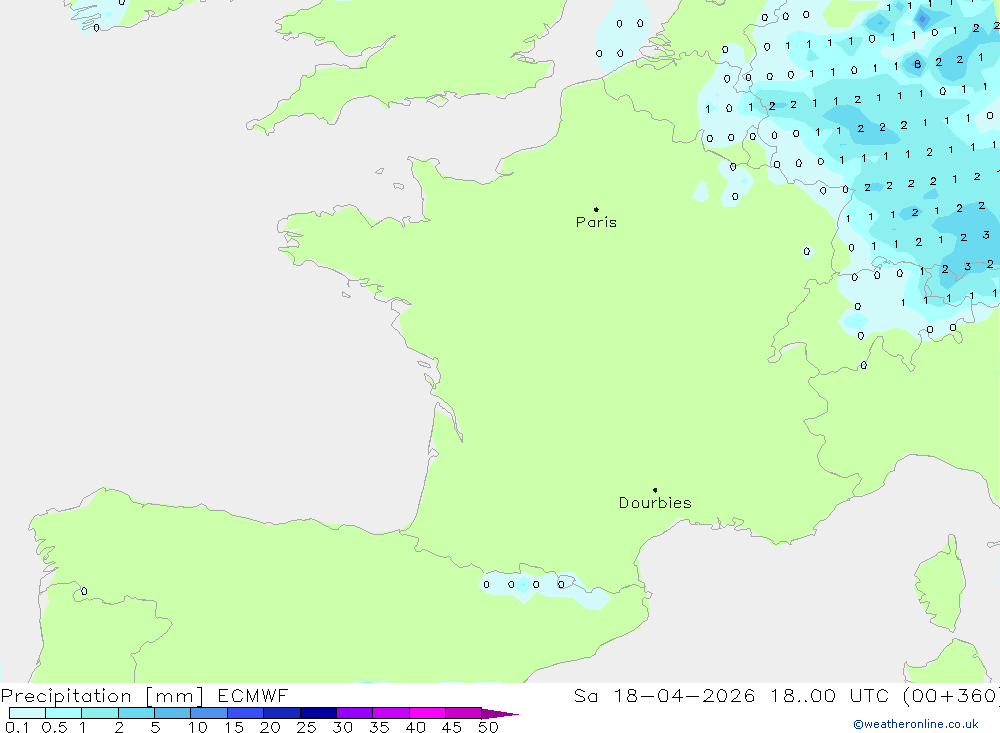Click the '(00+360)' forecast offset text
The image size is (1000, 733).
click(952, 696)
